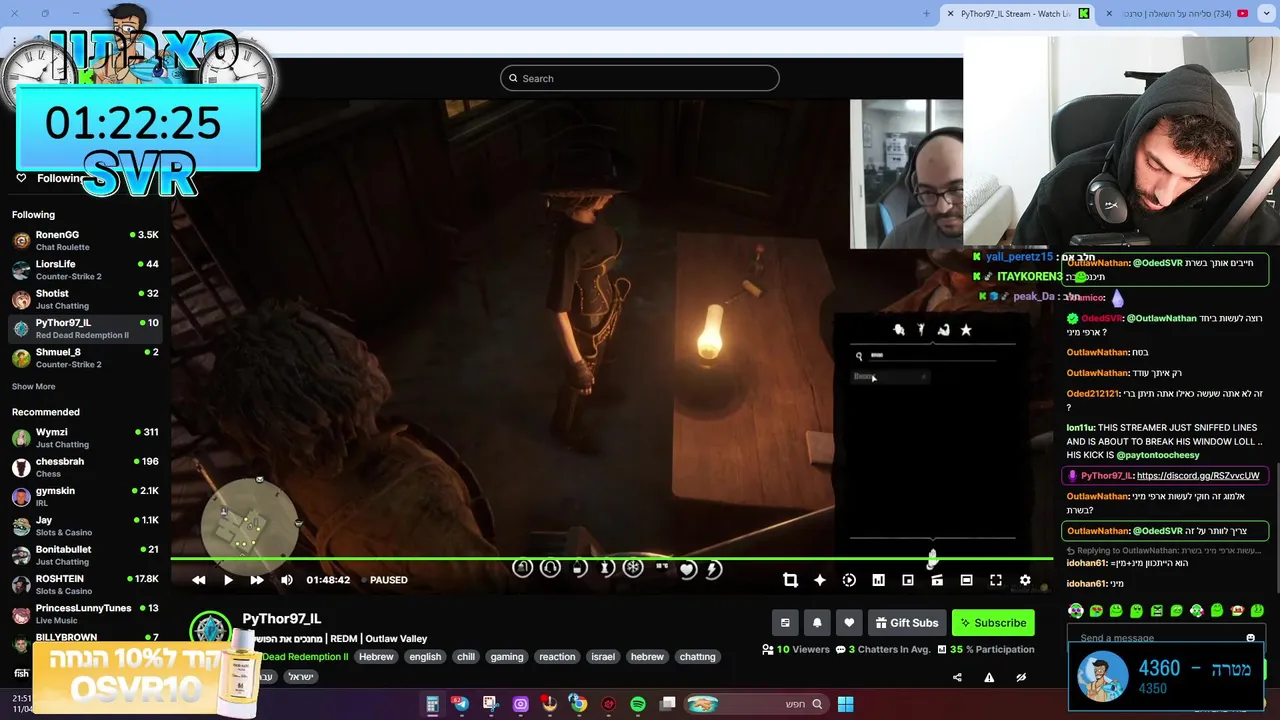Enter fullscreen mode in the player
Image resolution: width=1280 pixels, height=720 pixels.
pyautogui.click(x=996, y=580)
